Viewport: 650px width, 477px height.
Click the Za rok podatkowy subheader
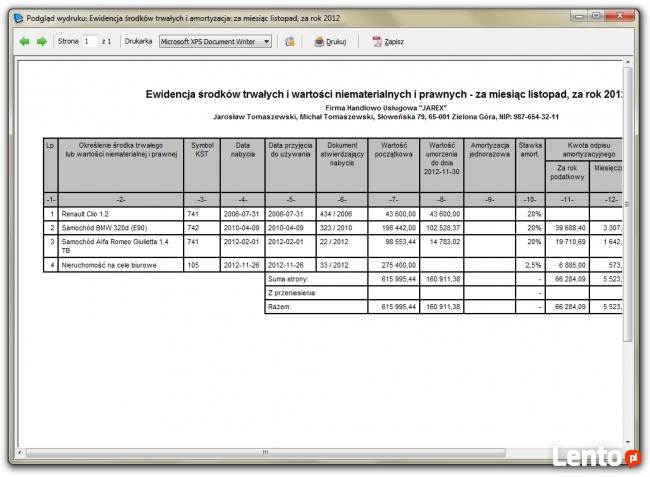tap(568, 177)
